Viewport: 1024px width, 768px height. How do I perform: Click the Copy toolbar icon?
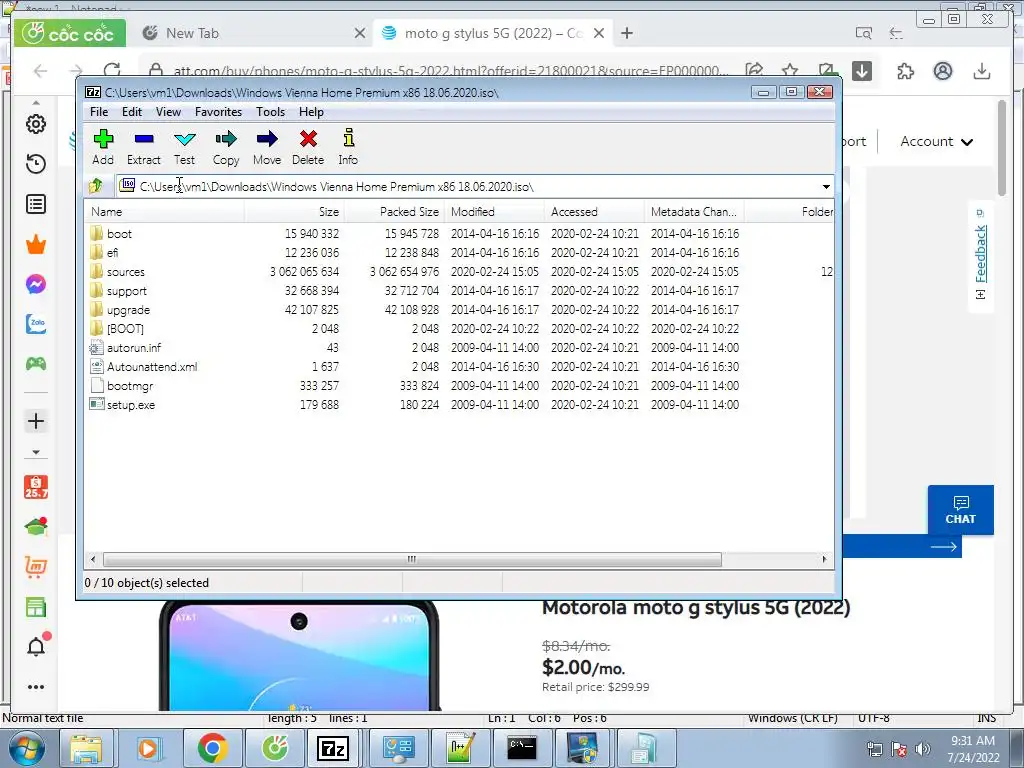pyautogui.click(x=226, y=146)
